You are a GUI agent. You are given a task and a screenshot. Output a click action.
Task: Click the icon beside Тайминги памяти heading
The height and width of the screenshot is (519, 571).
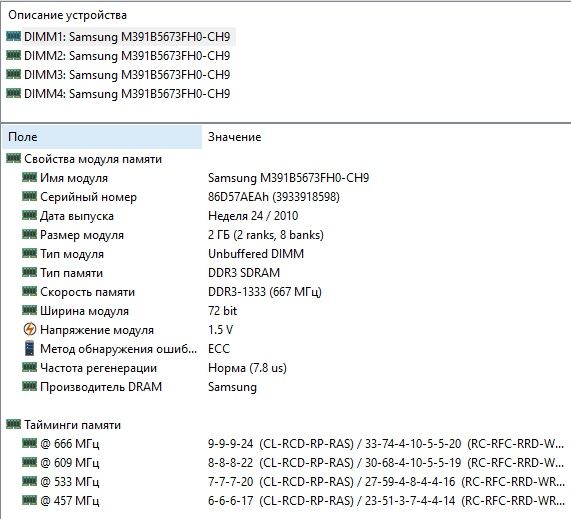pos(13,424)
